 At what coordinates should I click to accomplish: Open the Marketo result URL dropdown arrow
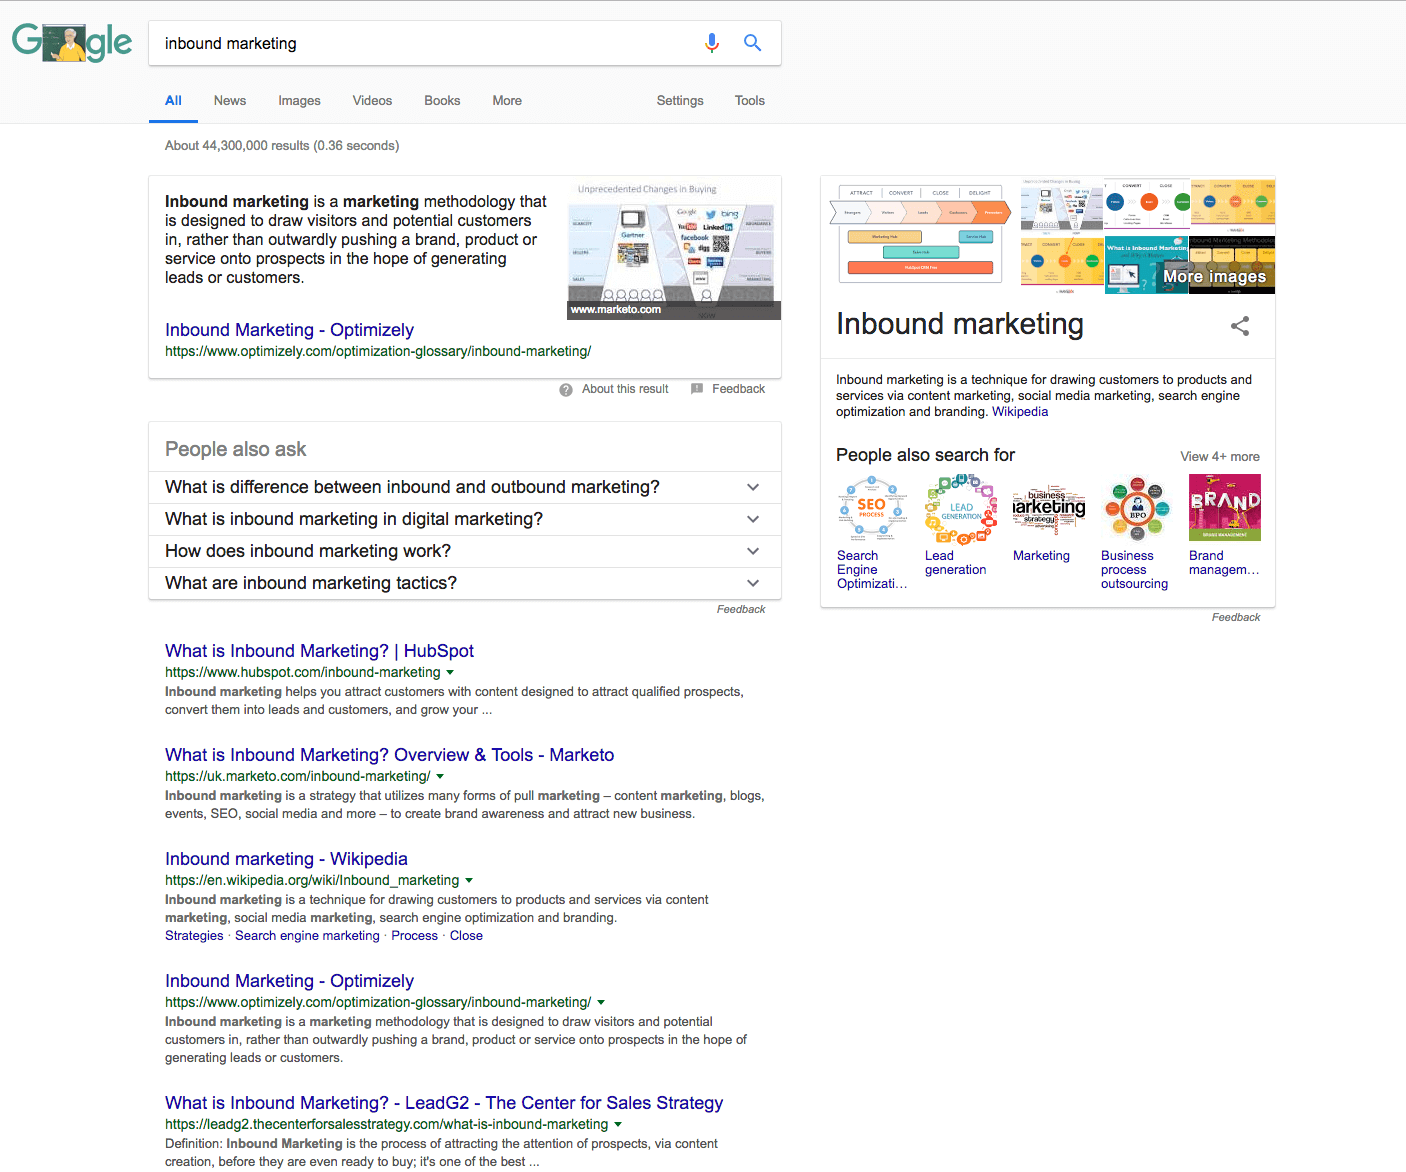pyautogui.click(x=440, y=777)
